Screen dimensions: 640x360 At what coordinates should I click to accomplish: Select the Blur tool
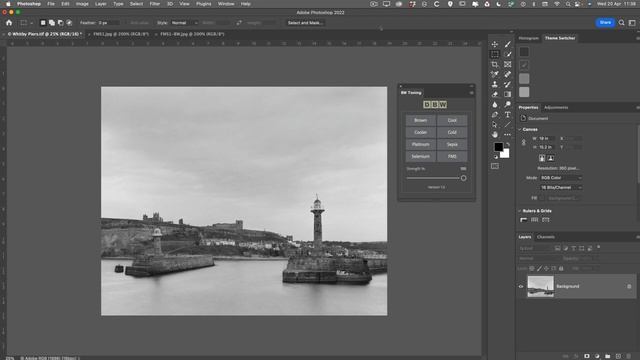495,104
